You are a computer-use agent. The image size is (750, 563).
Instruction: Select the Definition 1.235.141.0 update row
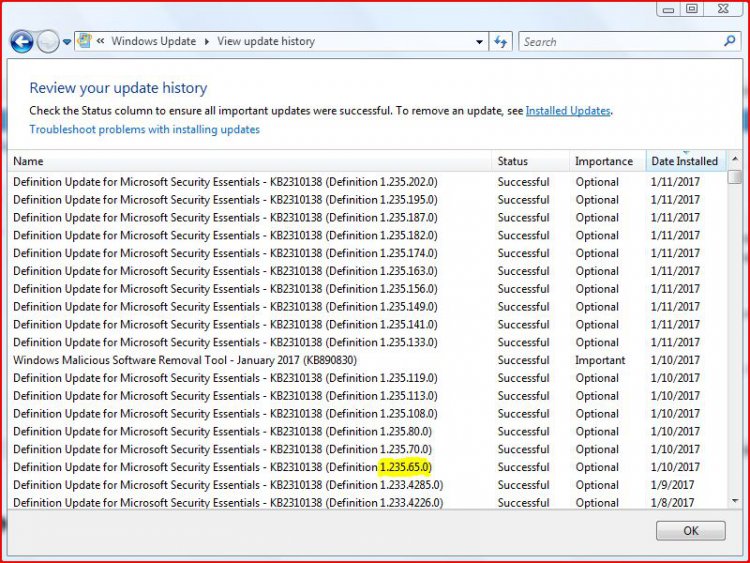click(367, 324)
